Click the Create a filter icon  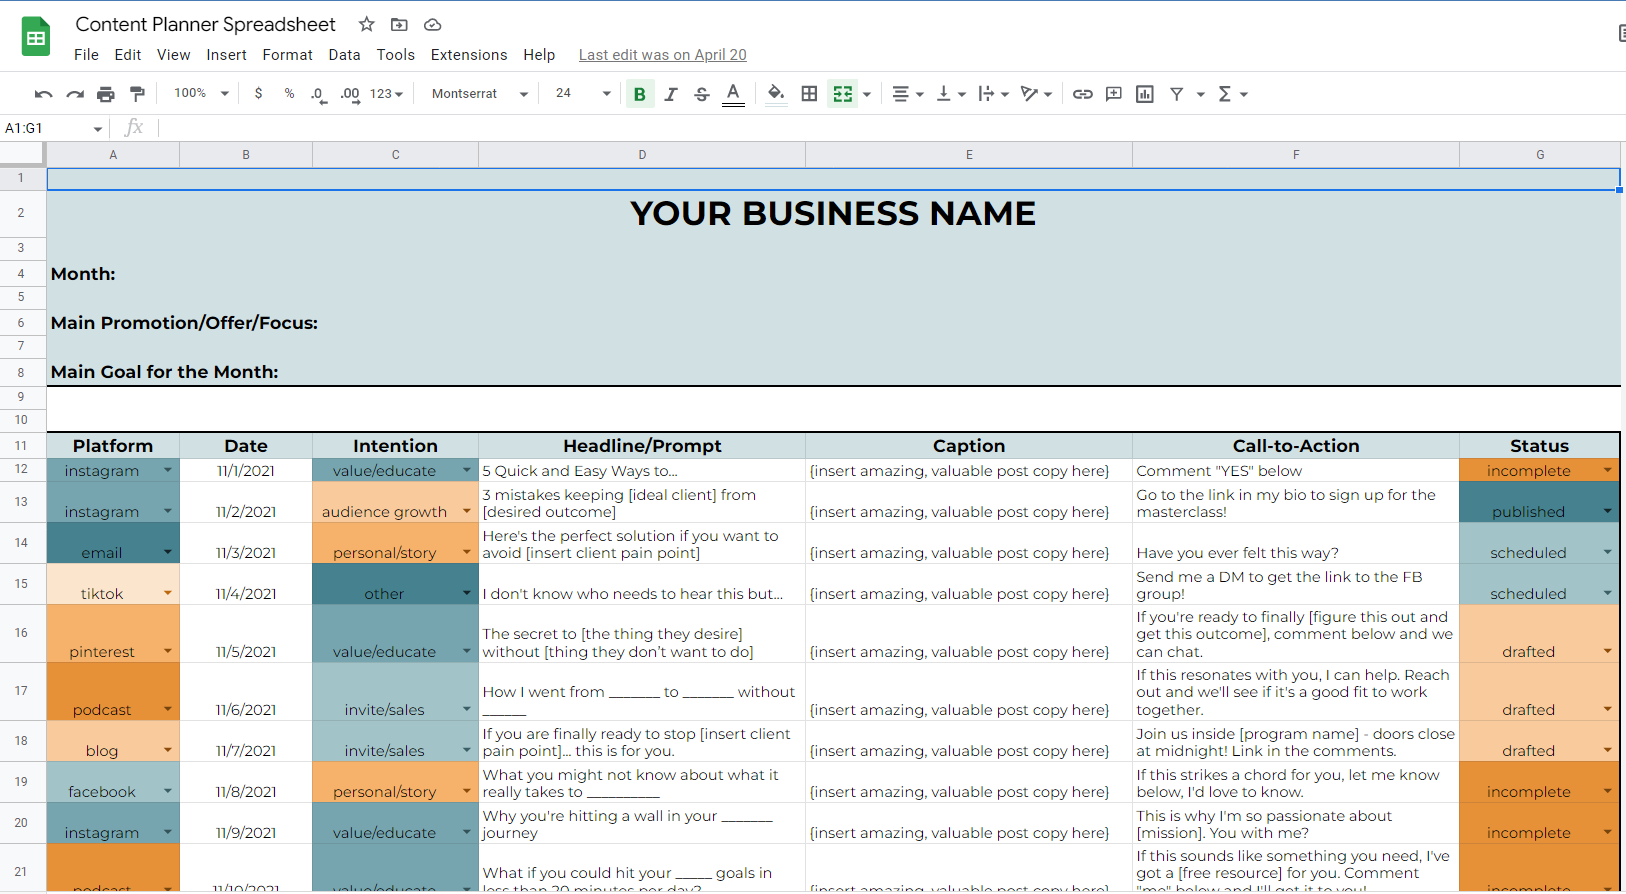1177,94
